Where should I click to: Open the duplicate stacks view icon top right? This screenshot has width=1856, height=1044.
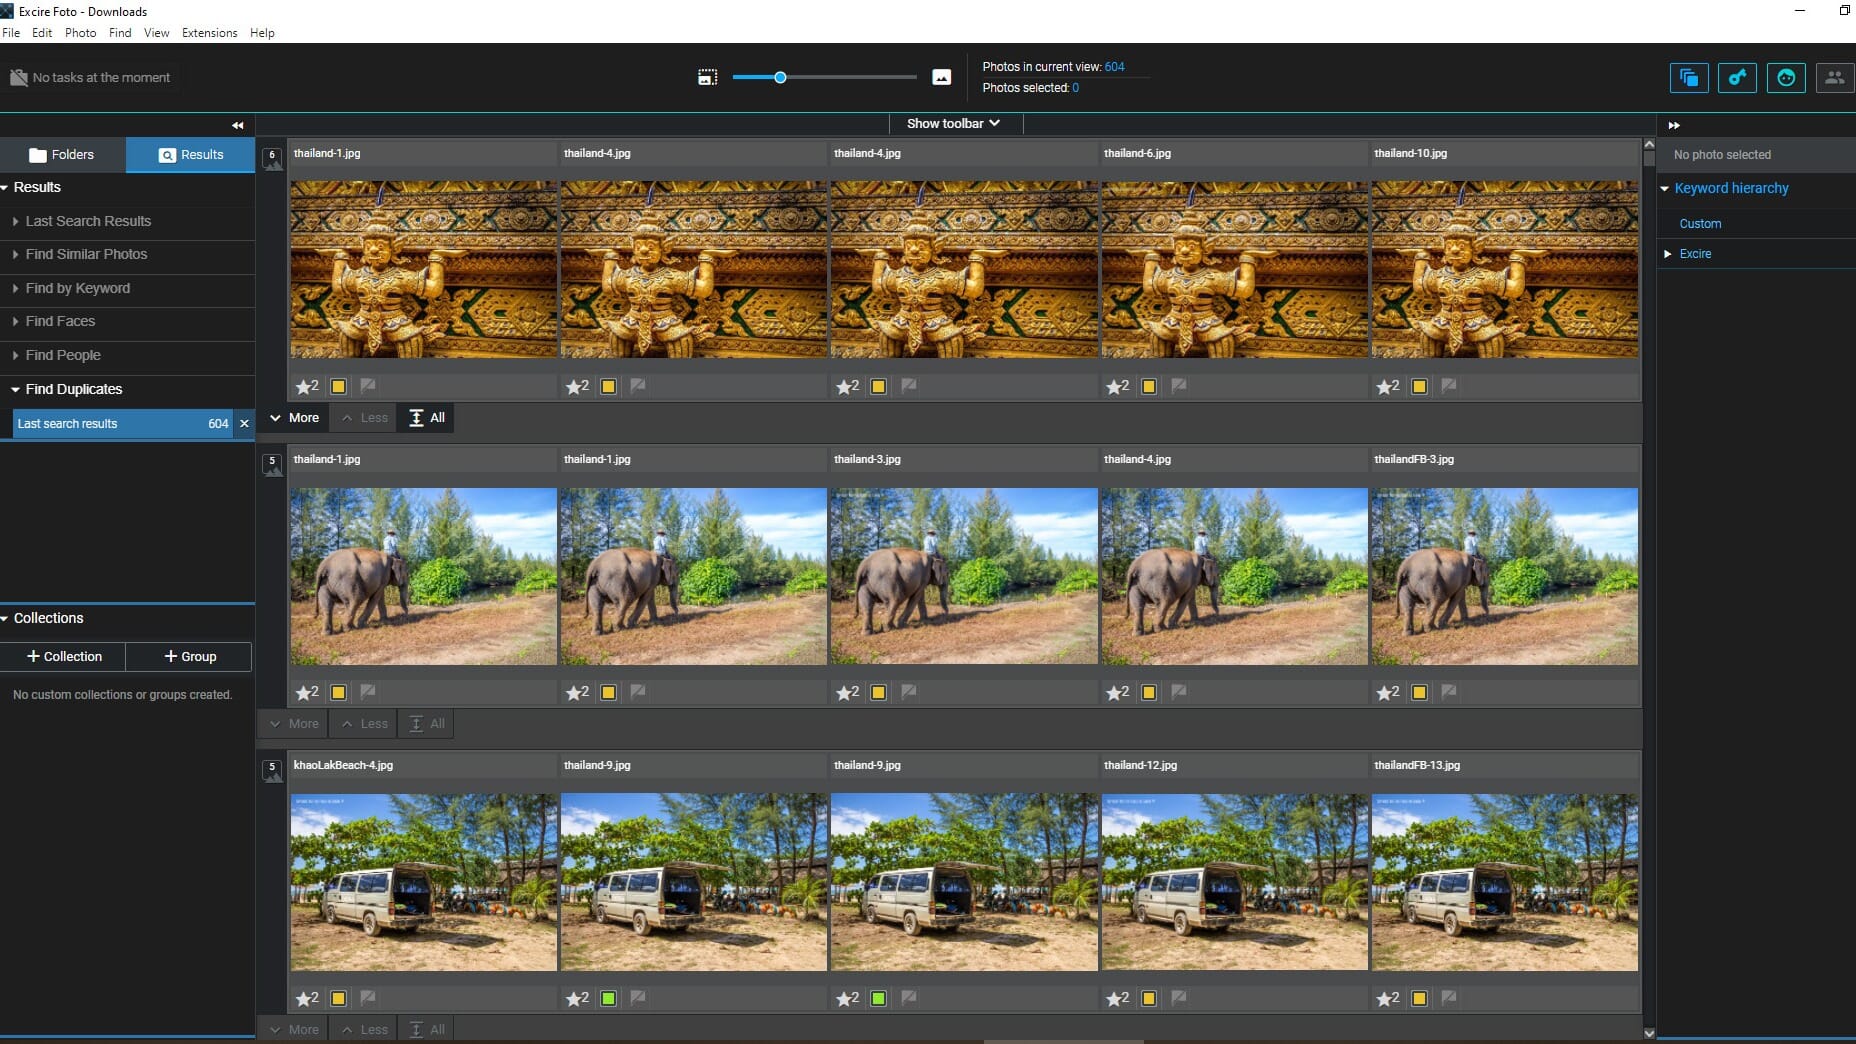1689,77
